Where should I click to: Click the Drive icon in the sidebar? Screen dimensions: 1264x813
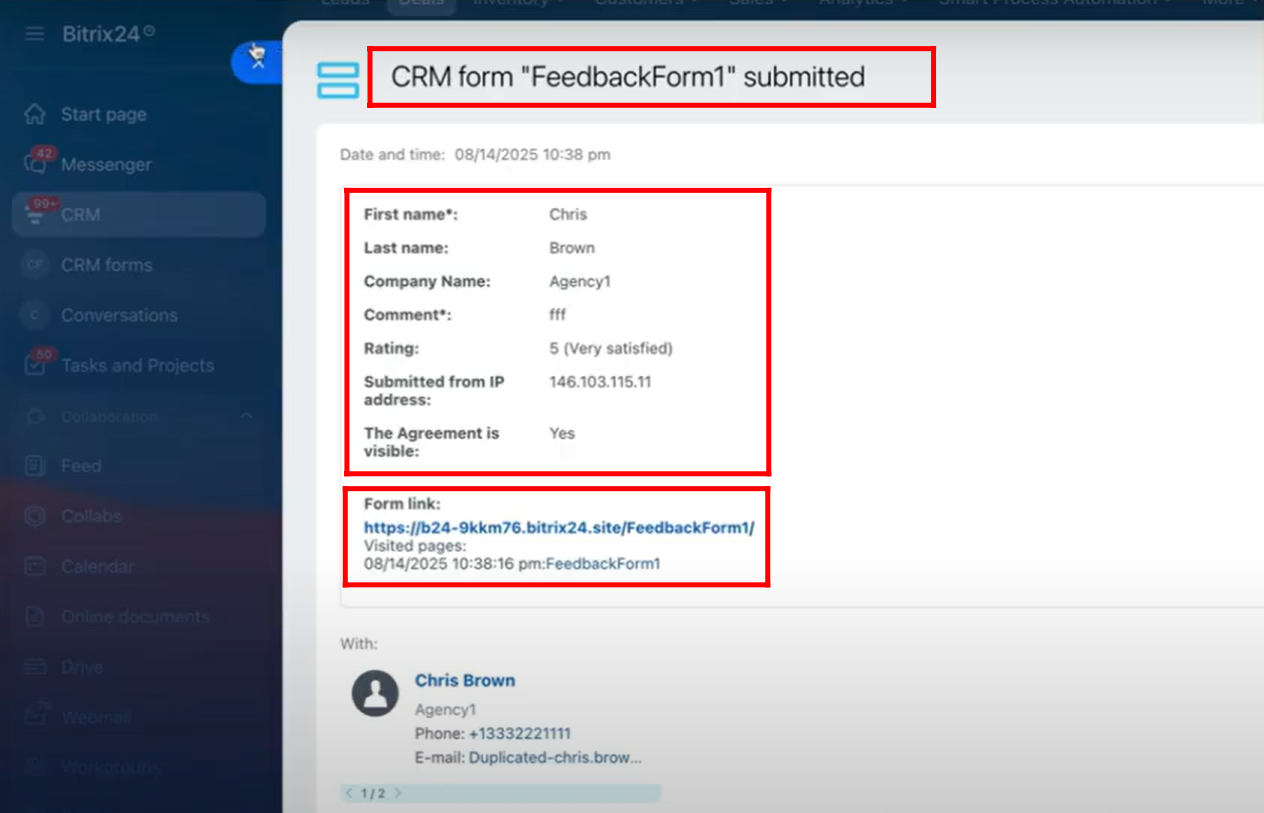pyautogui.click(x=35, y=667)
